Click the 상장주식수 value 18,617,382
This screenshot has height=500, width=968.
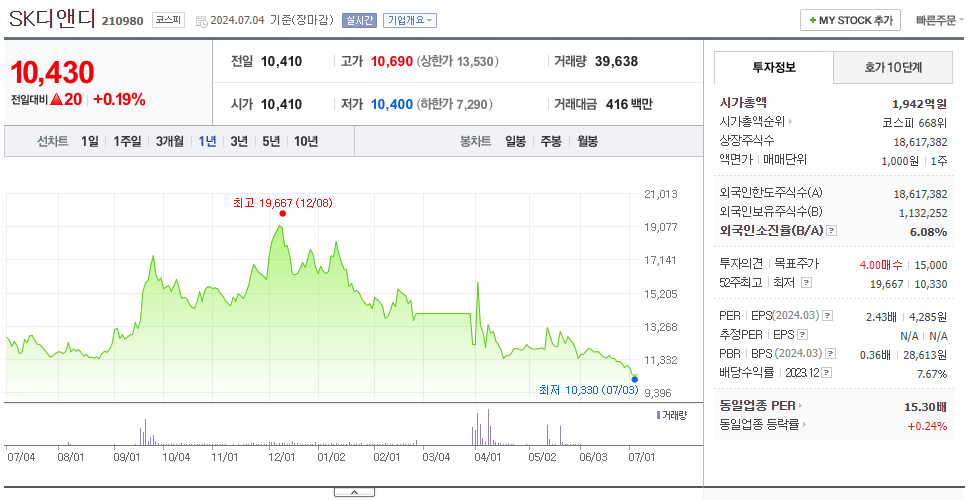pyautogui.click(x=920, y=142)
